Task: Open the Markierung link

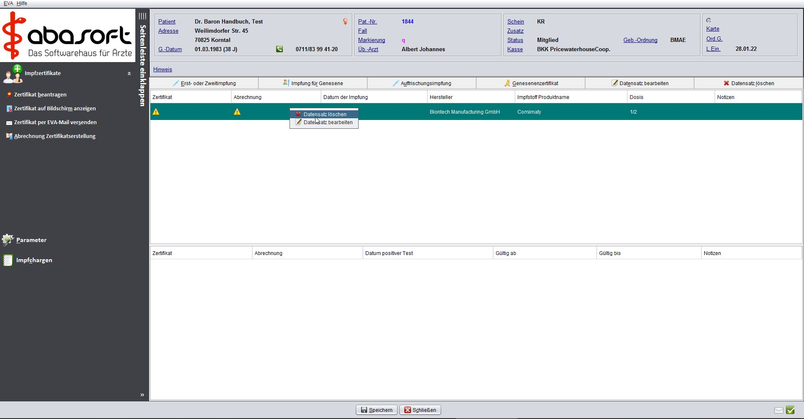Action: [x=371, y=40]
